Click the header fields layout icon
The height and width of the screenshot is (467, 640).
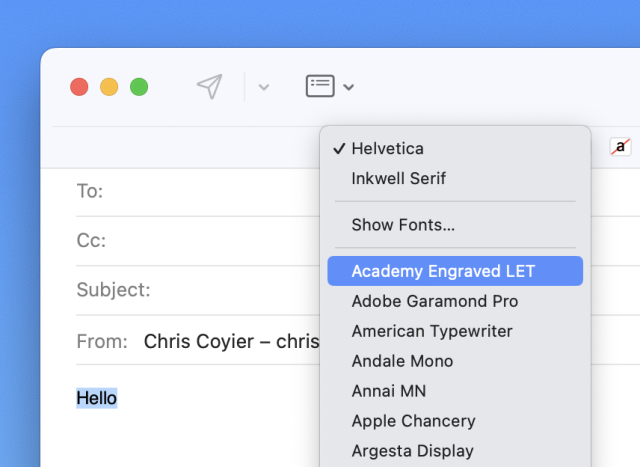click(320, 86)
